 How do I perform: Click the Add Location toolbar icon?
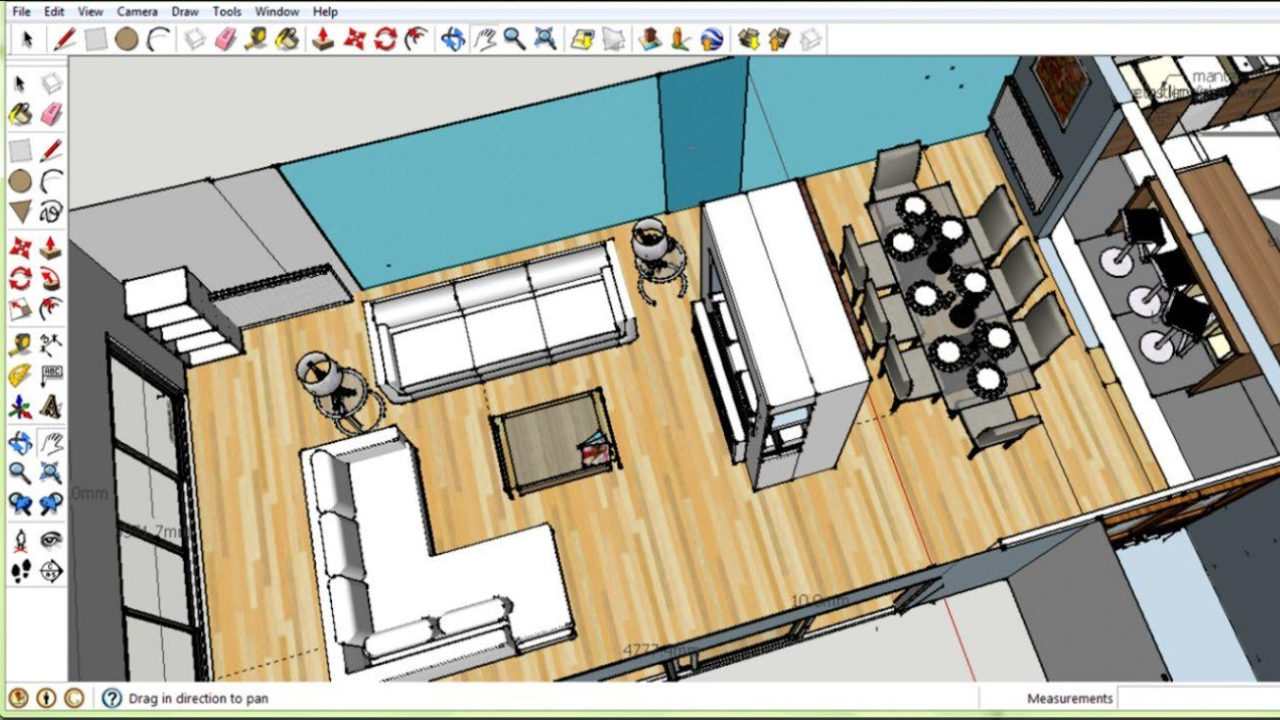pos(582,39)
